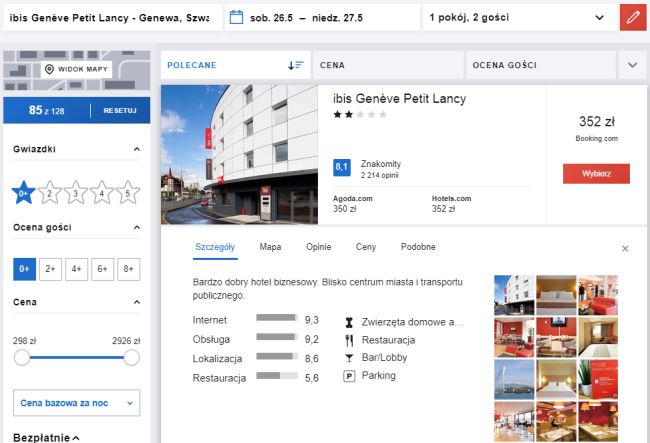Image resolution: width=650 pixels, height=443 pixels.
Task: Click the Parking amenity icon
Action: (x=349, y=376)
